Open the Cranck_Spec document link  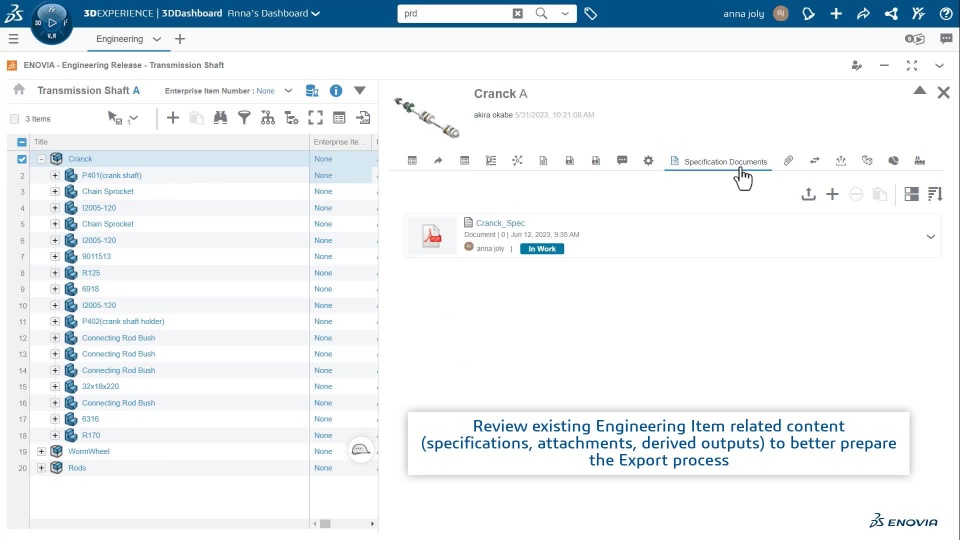pos(500,223)
